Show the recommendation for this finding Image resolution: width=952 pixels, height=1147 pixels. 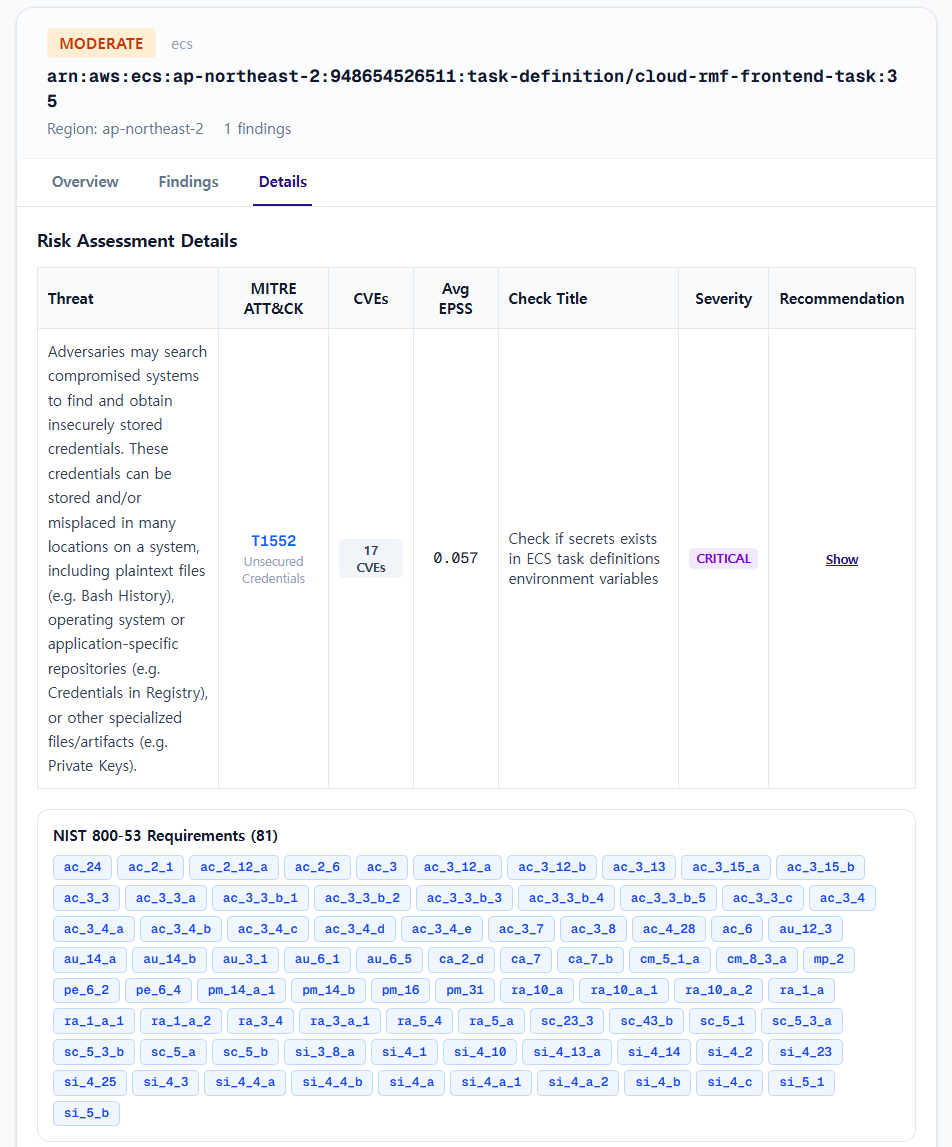(842, 560)
